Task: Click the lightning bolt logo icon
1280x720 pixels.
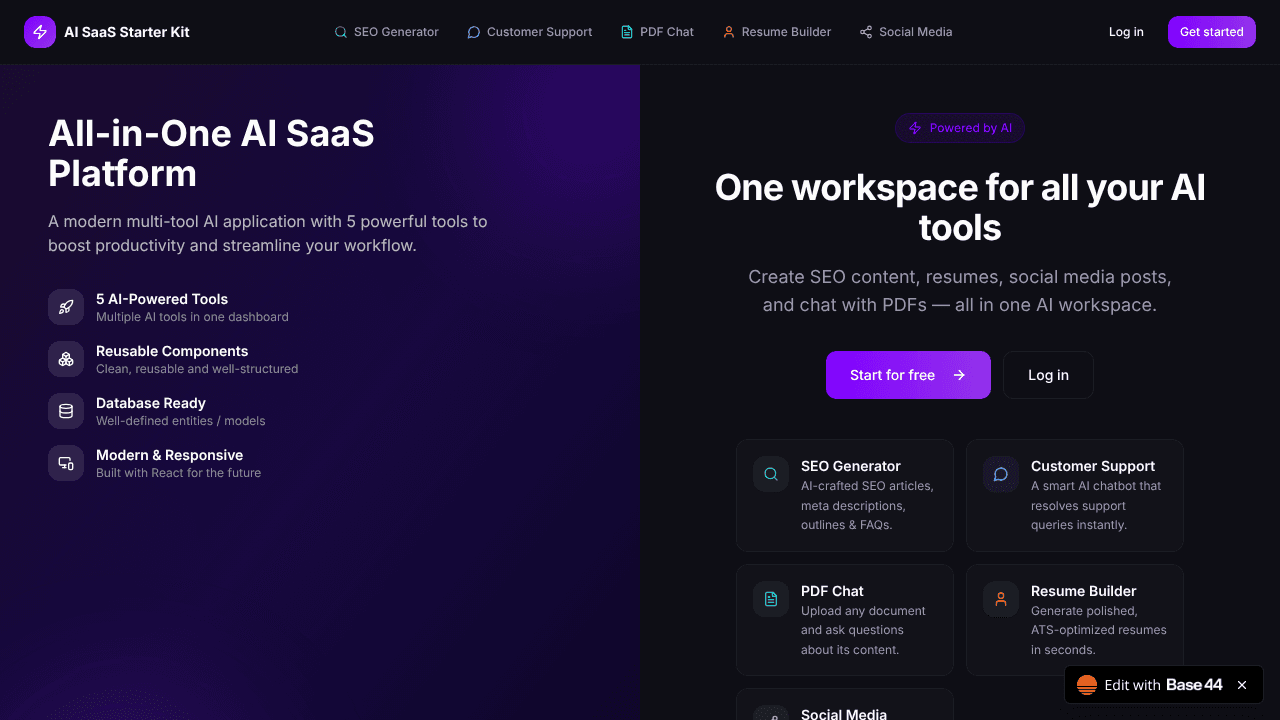Action: click(40, 32)
